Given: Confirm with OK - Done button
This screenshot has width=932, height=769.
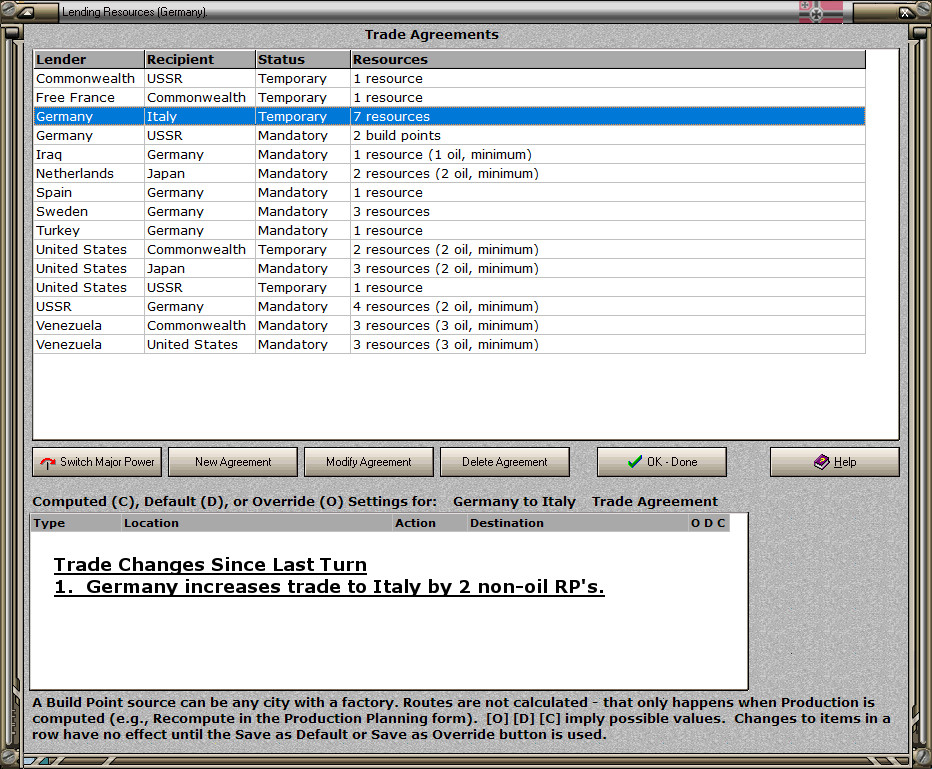Looking at the screenshot, I should pos(662,462).
